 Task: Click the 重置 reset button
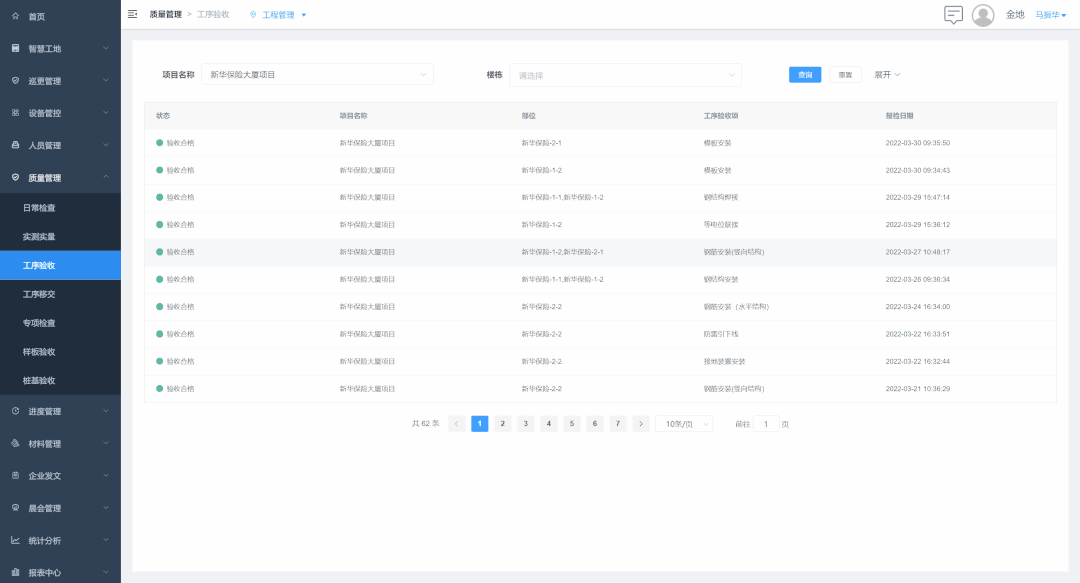click(845, 75)
